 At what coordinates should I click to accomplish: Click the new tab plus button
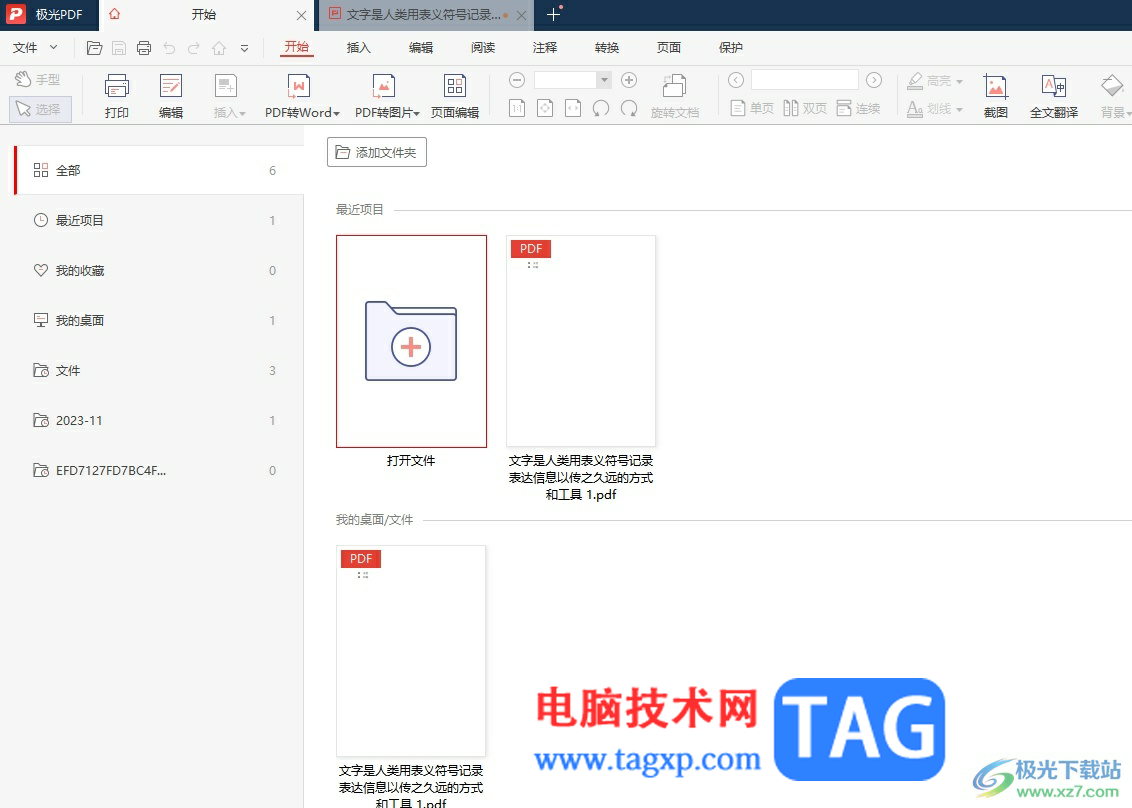point(554,14)
